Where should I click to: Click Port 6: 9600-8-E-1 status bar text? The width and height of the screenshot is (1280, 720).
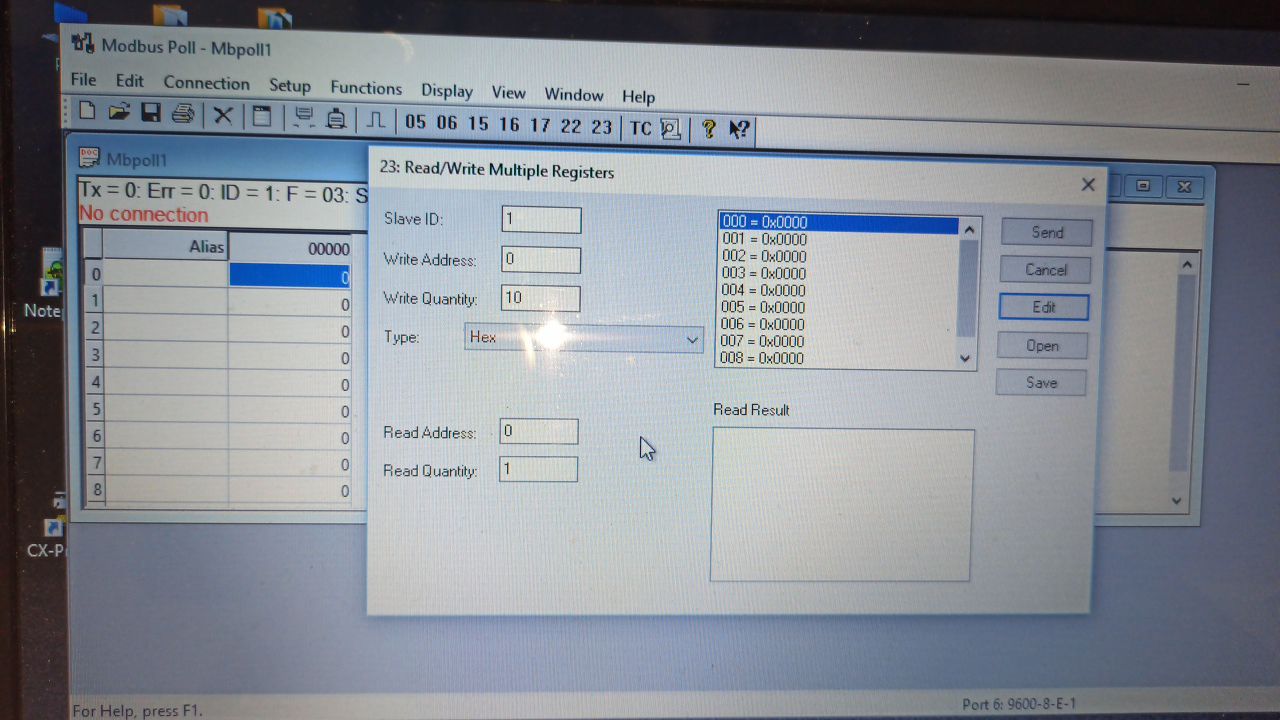1019,704
